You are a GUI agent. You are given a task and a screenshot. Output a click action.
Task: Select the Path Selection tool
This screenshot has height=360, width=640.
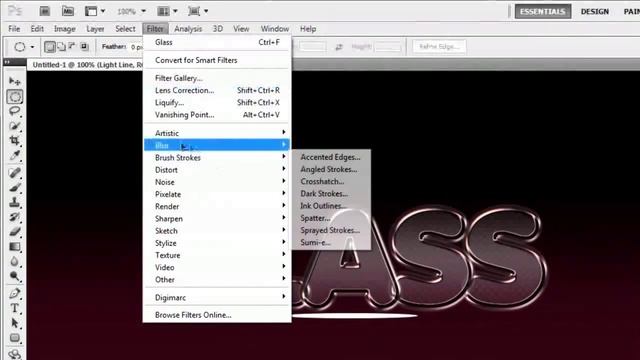click(x=15, y=323)
